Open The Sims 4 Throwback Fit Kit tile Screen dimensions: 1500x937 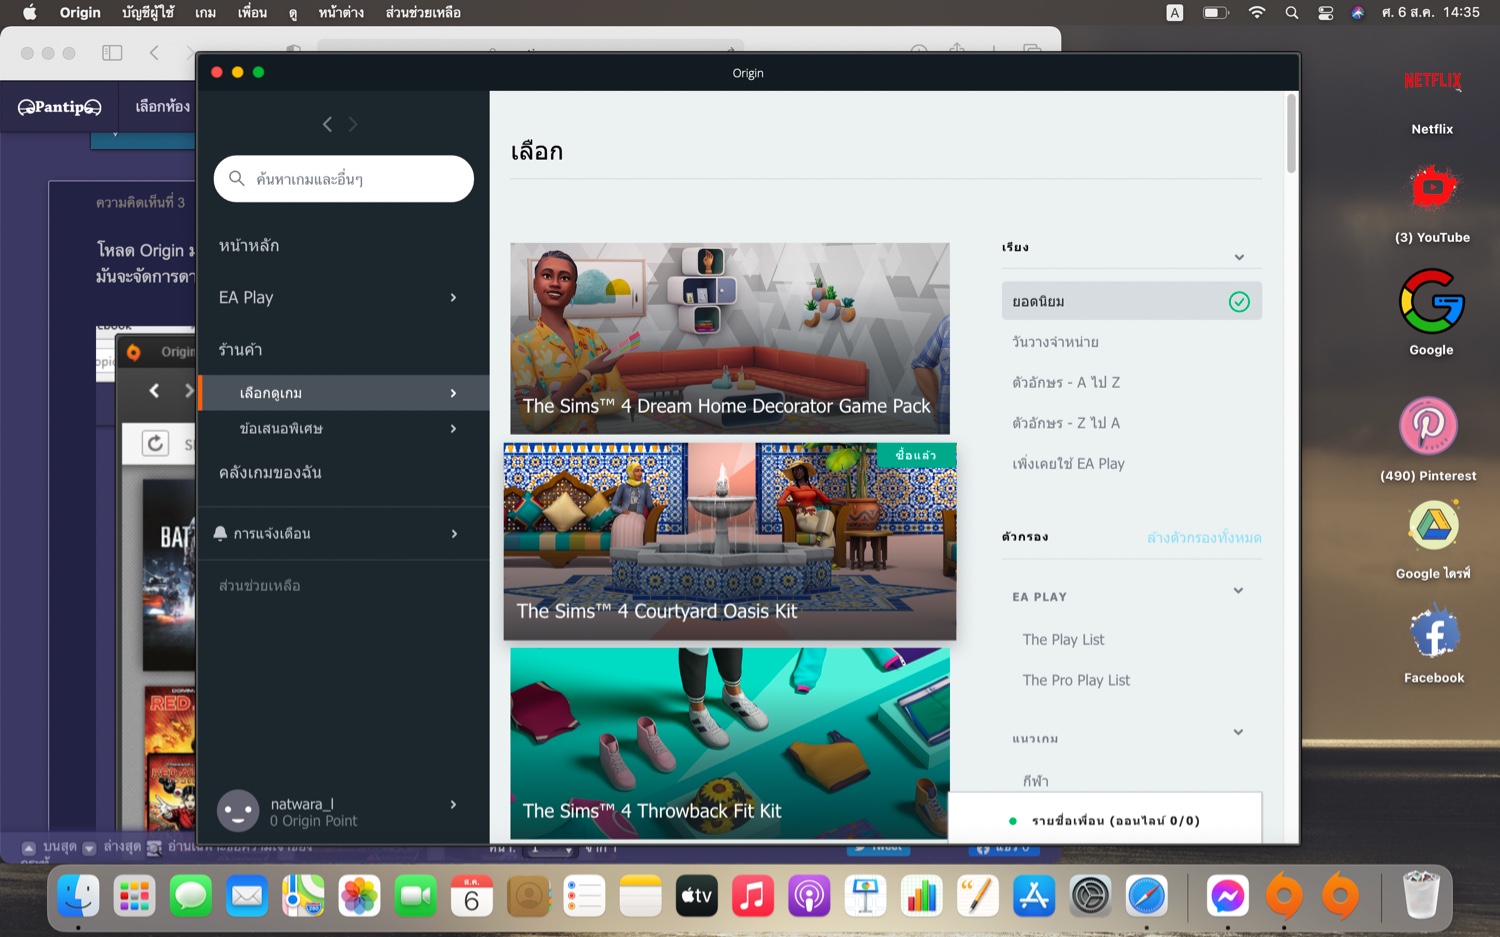tap(730, 743)
